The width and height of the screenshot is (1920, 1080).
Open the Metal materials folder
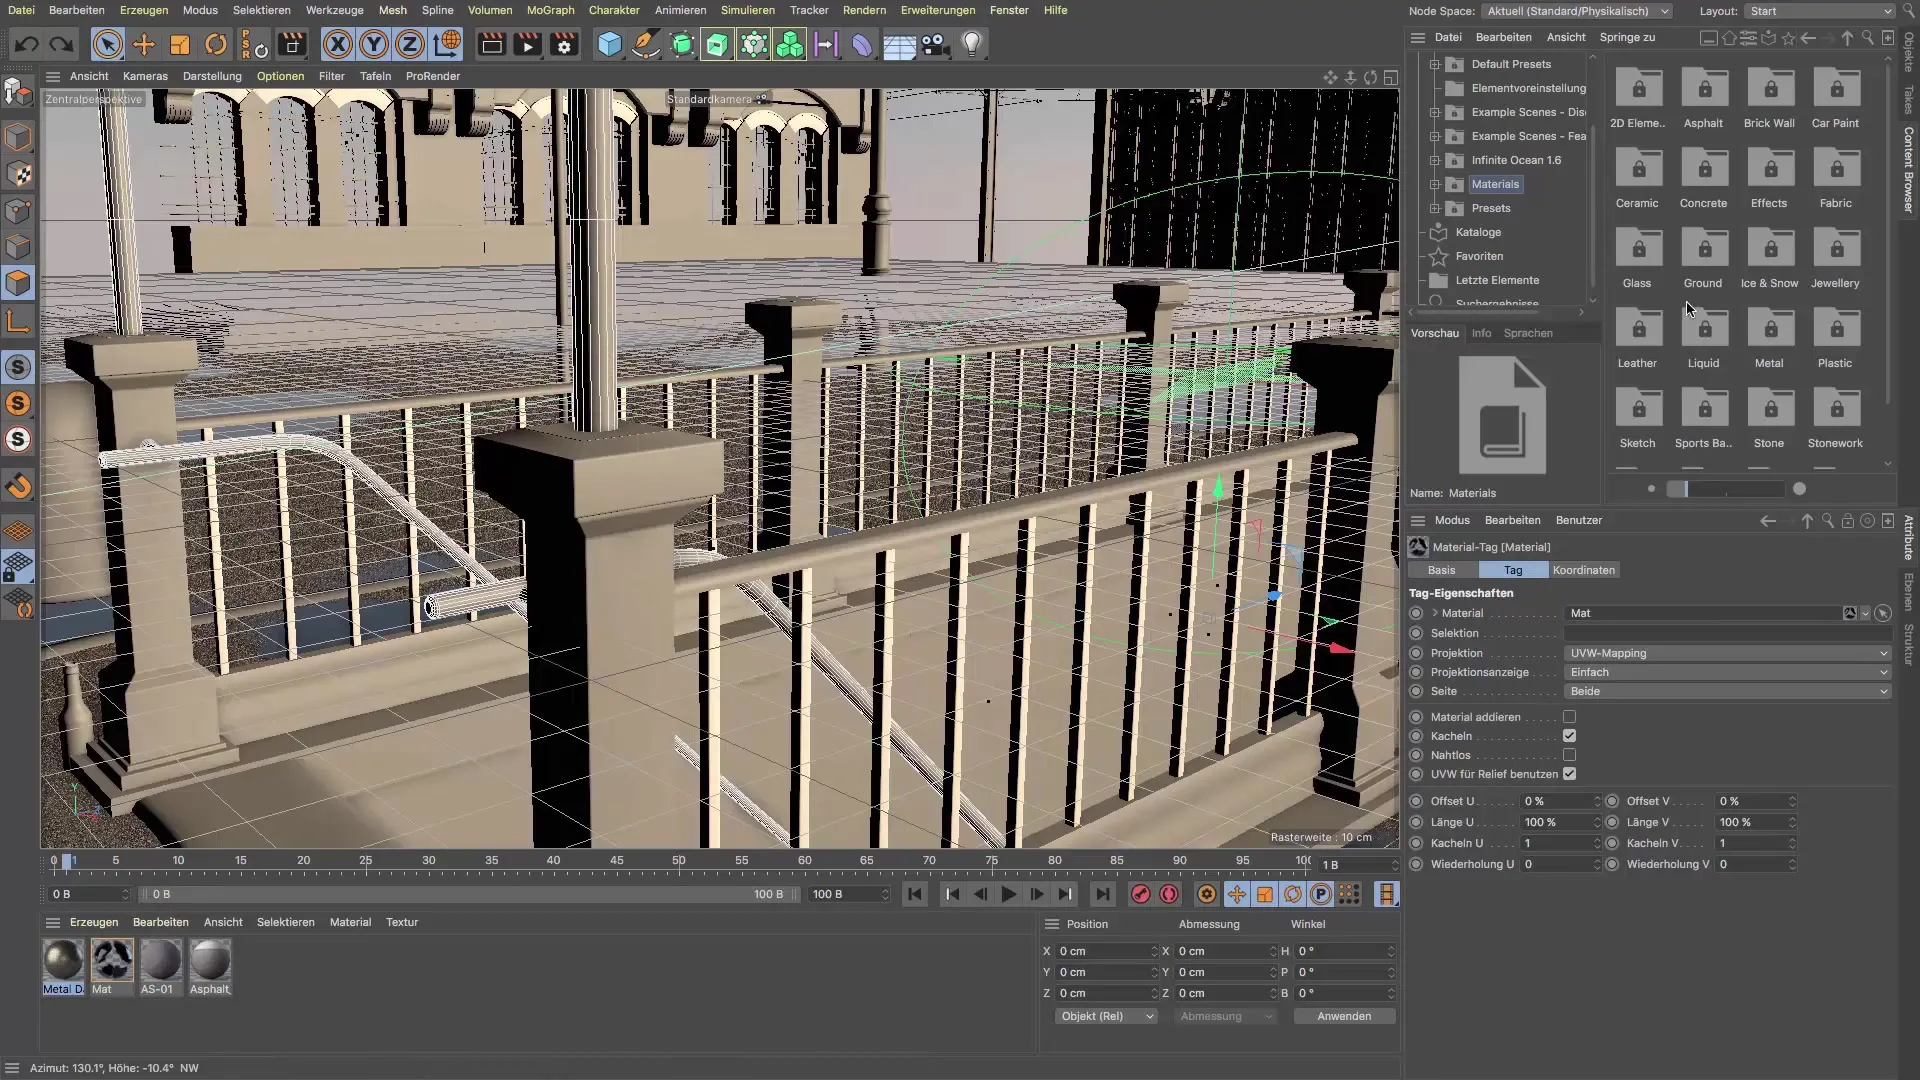pos(1769,339)
